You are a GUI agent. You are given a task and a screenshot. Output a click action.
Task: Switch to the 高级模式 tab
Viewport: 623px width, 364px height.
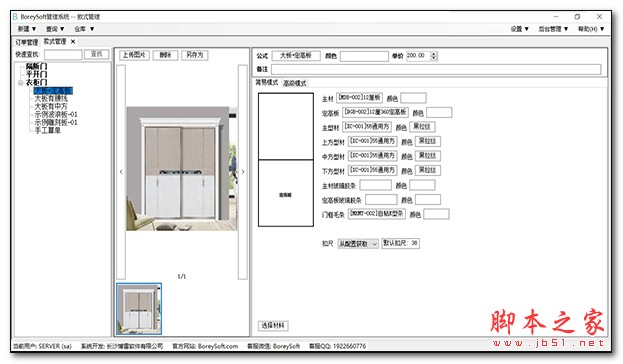pos(294,83)
